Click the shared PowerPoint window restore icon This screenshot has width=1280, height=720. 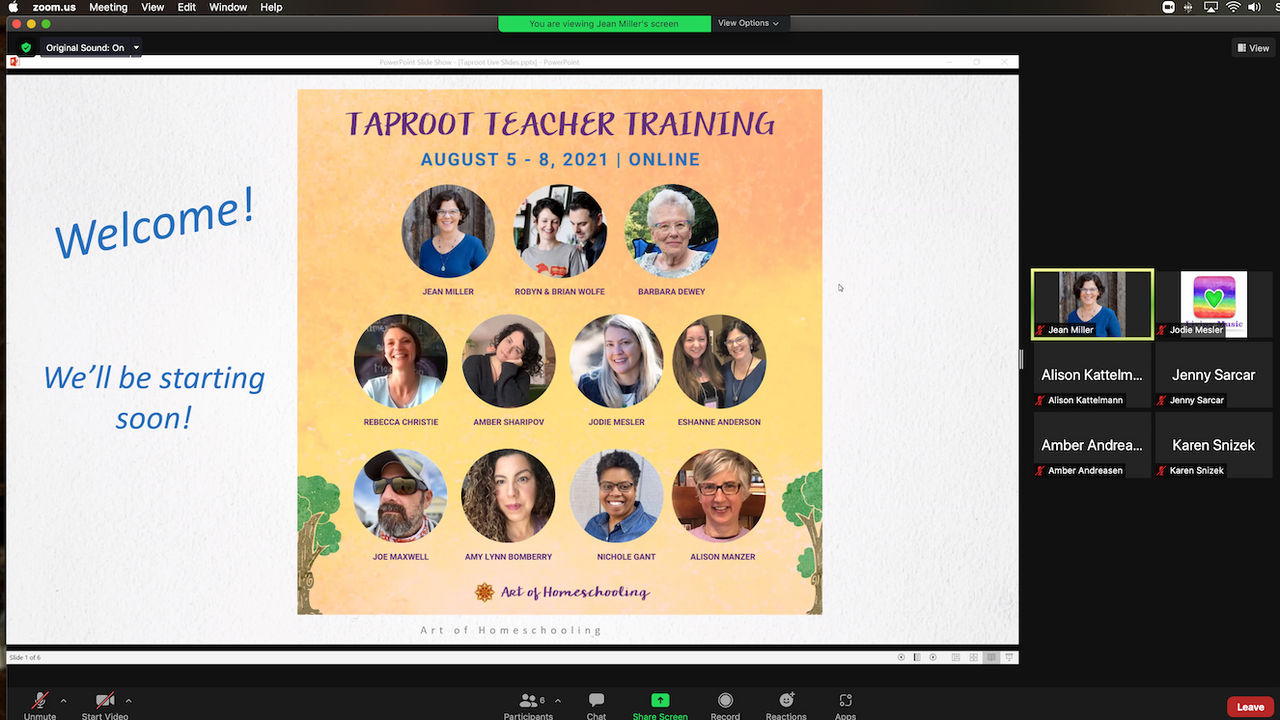[x=977, y=62]
